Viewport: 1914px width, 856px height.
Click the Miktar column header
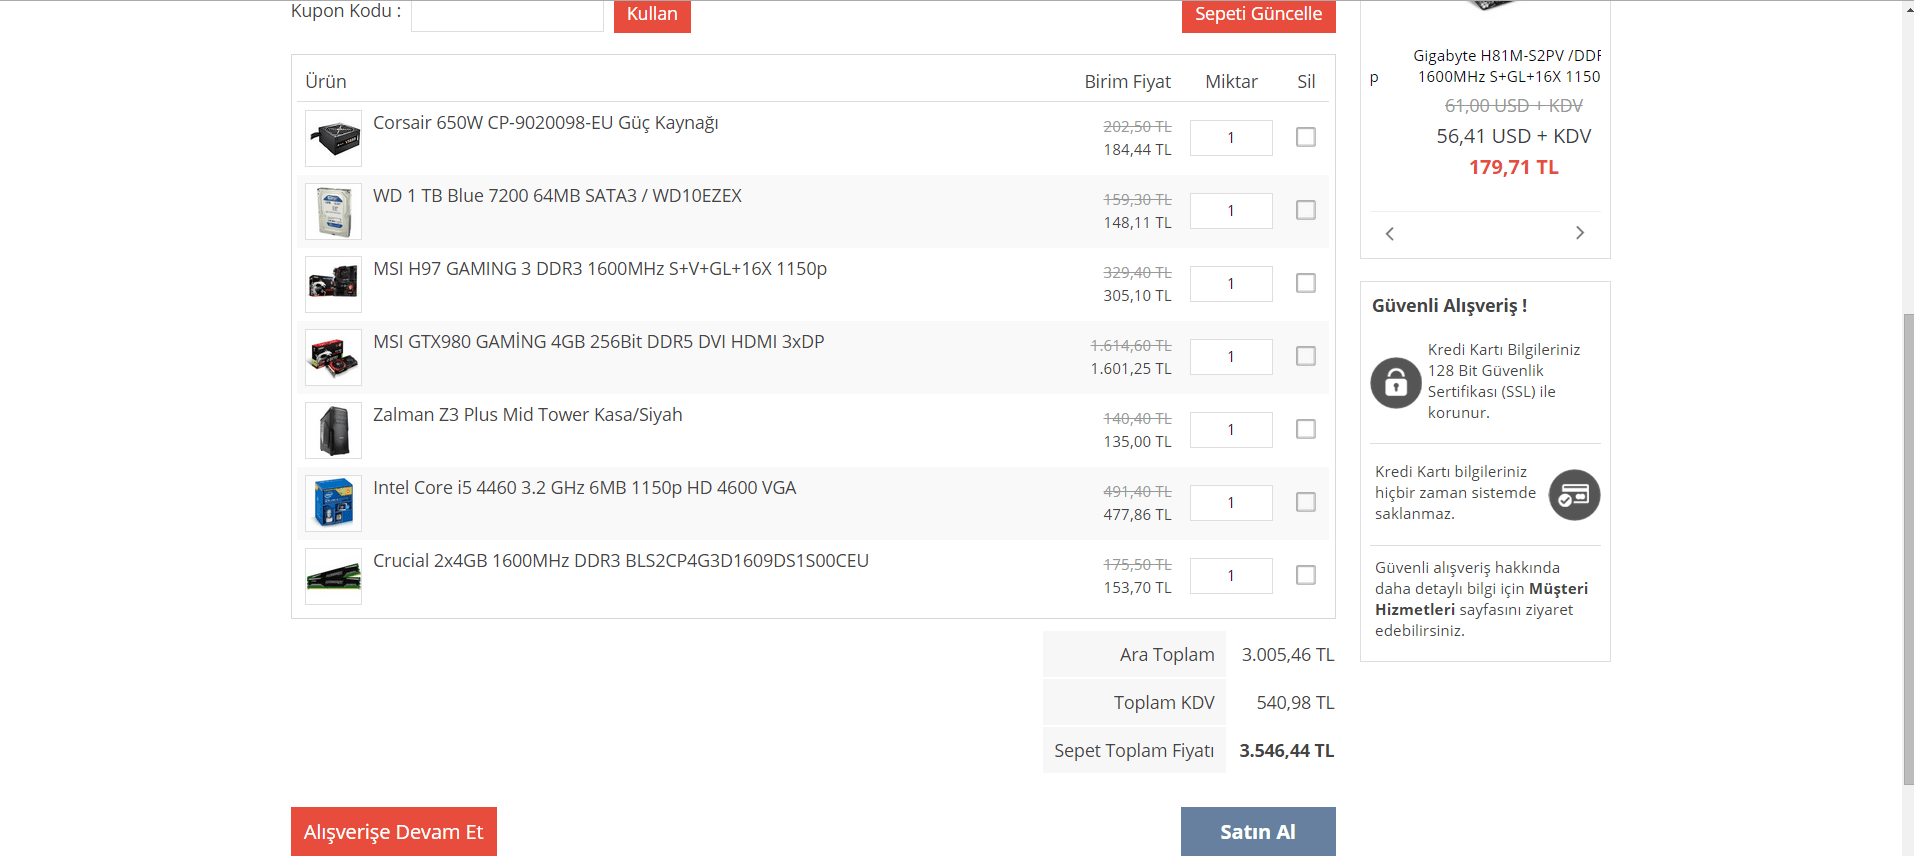(x=1231, y=82)
